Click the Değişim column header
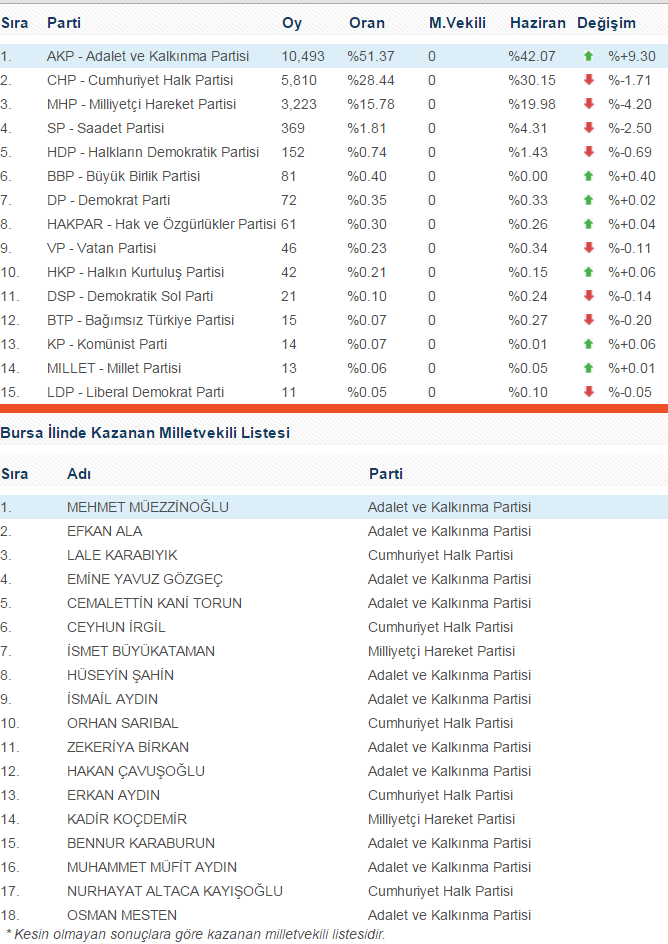Screen dimensions: 668x944 coord(606,23)
